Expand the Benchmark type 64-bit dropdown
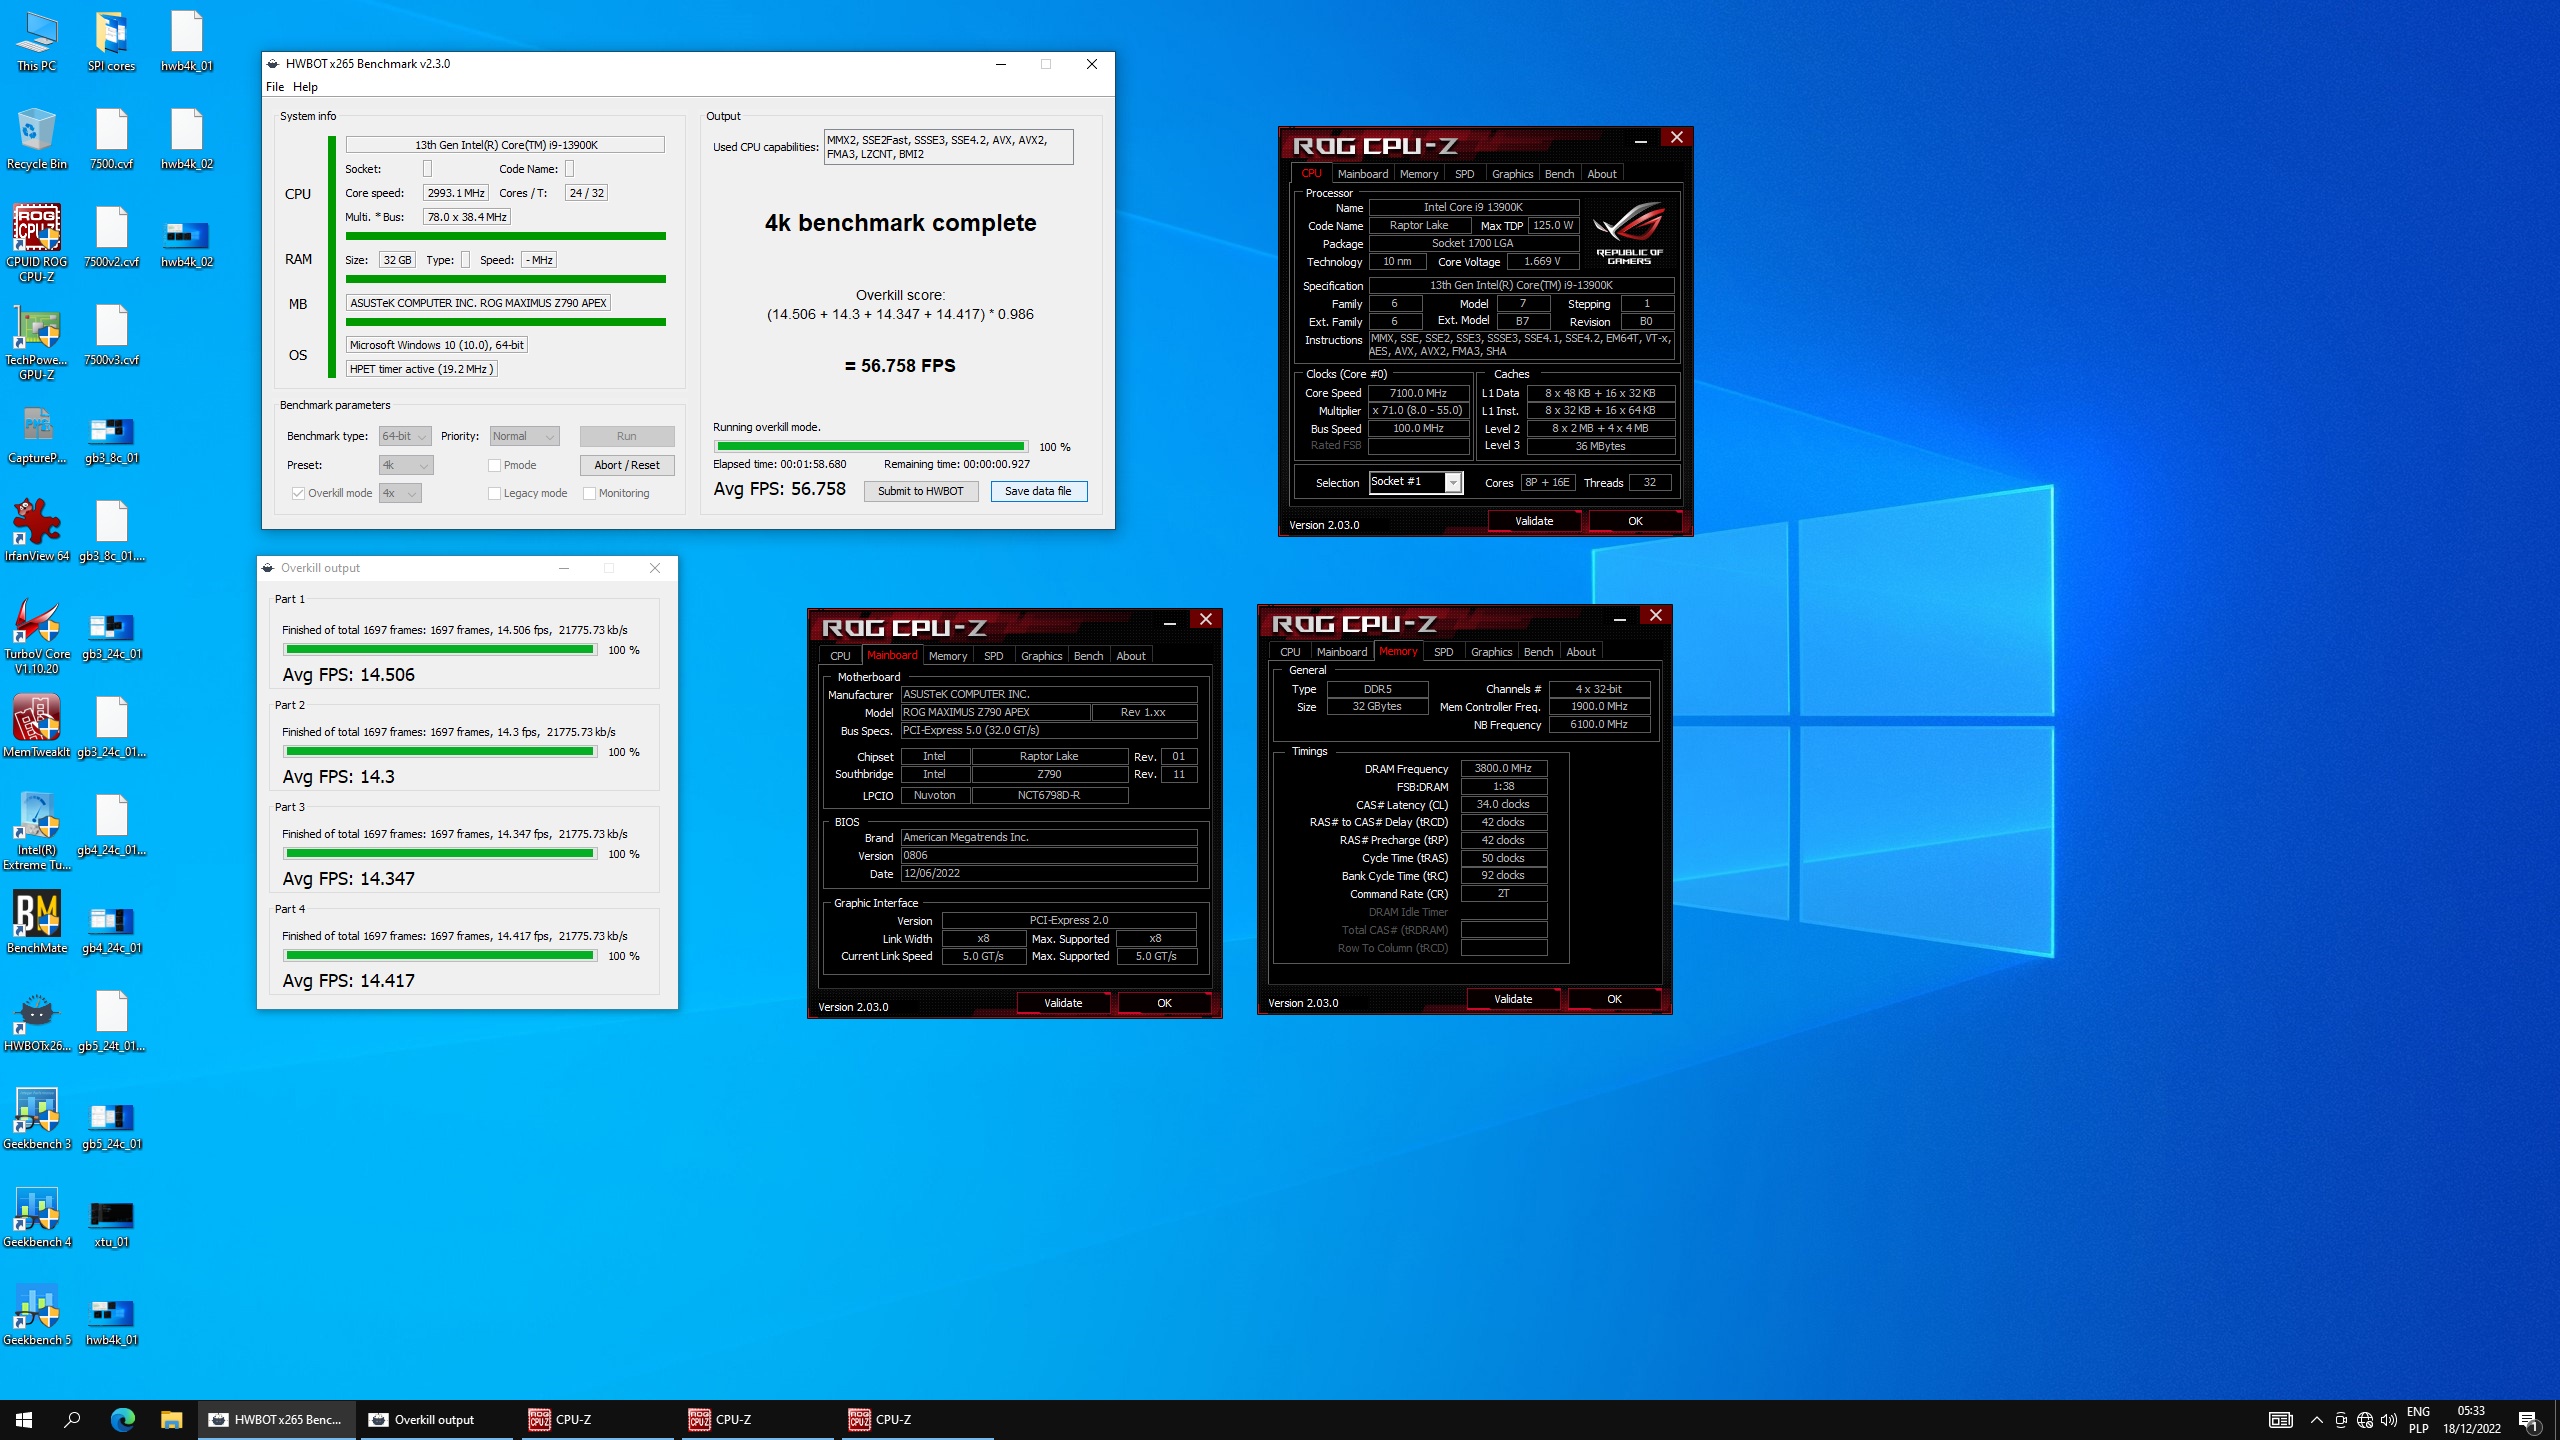 (x=405, y=436)
